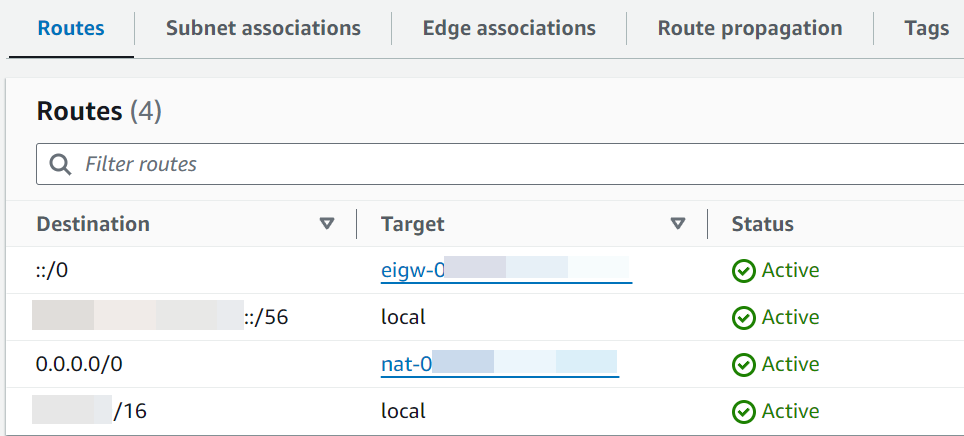
Task: Click Active status icon for 0.0.0.0/0 route
Action: pos(743,365)
